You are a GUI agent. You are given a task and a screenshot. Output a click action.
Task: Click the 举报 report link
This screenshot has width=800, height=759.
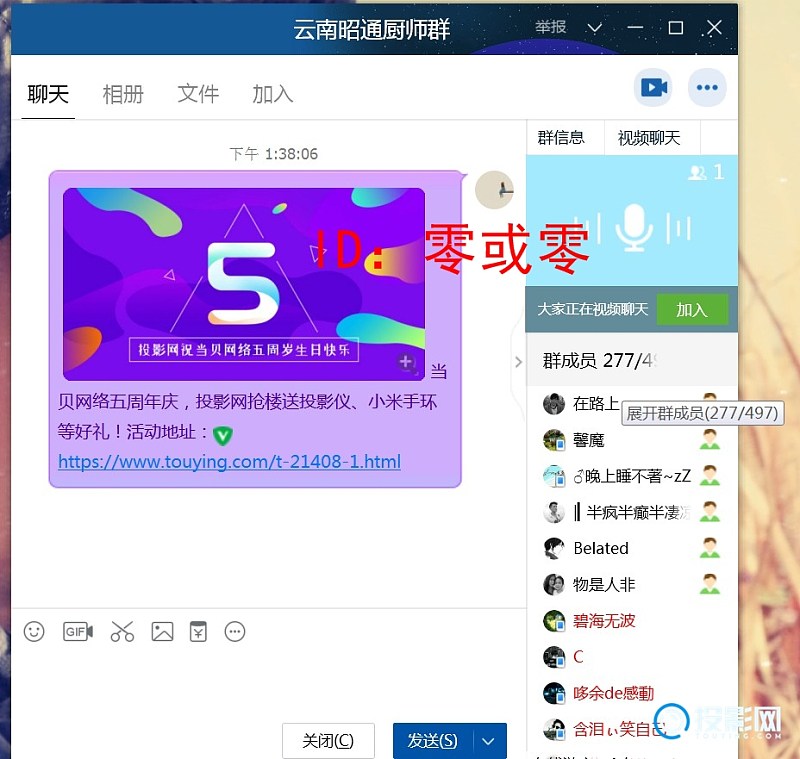pyautogui.click(x=551, y=27)
